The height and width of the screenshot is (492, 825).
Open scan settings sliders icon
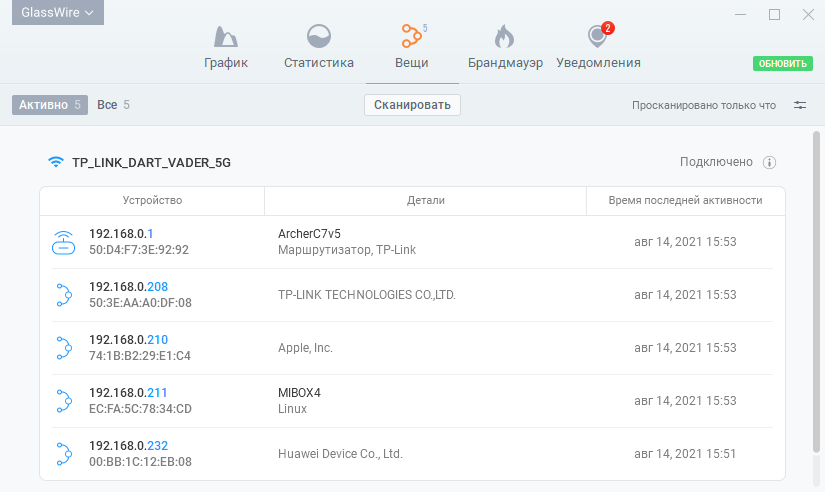[x=800, y=105]
